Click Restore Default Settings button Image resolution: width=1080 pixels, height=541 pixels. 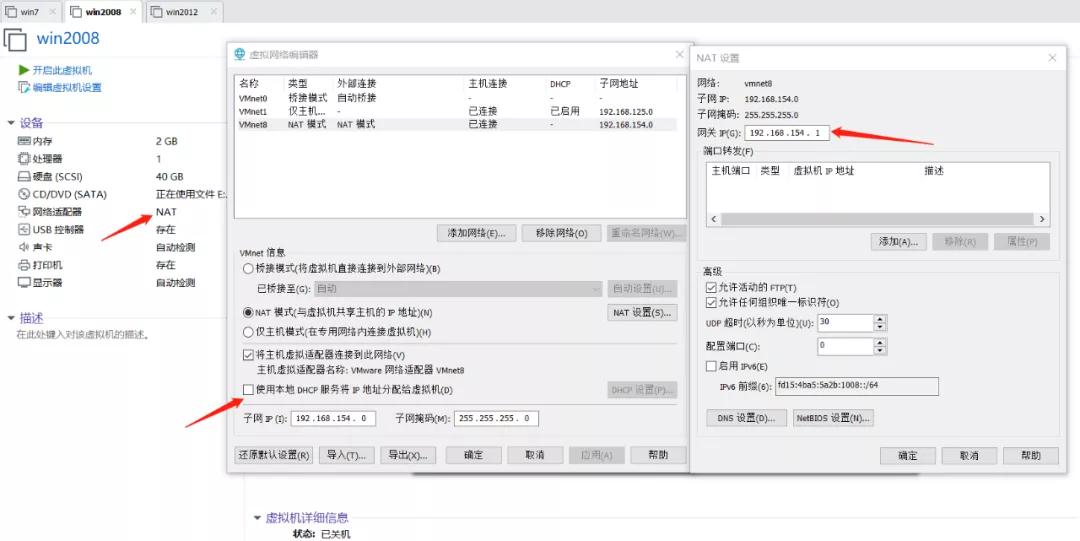click(274, 455)
